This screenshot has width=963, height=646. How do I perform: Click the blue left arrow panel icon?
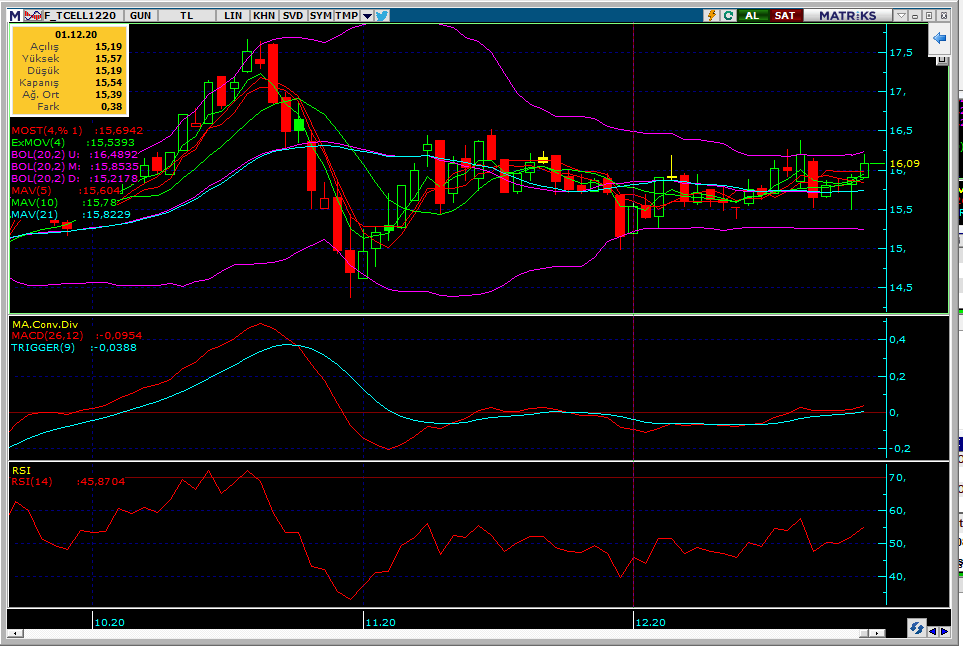point(940,38)
